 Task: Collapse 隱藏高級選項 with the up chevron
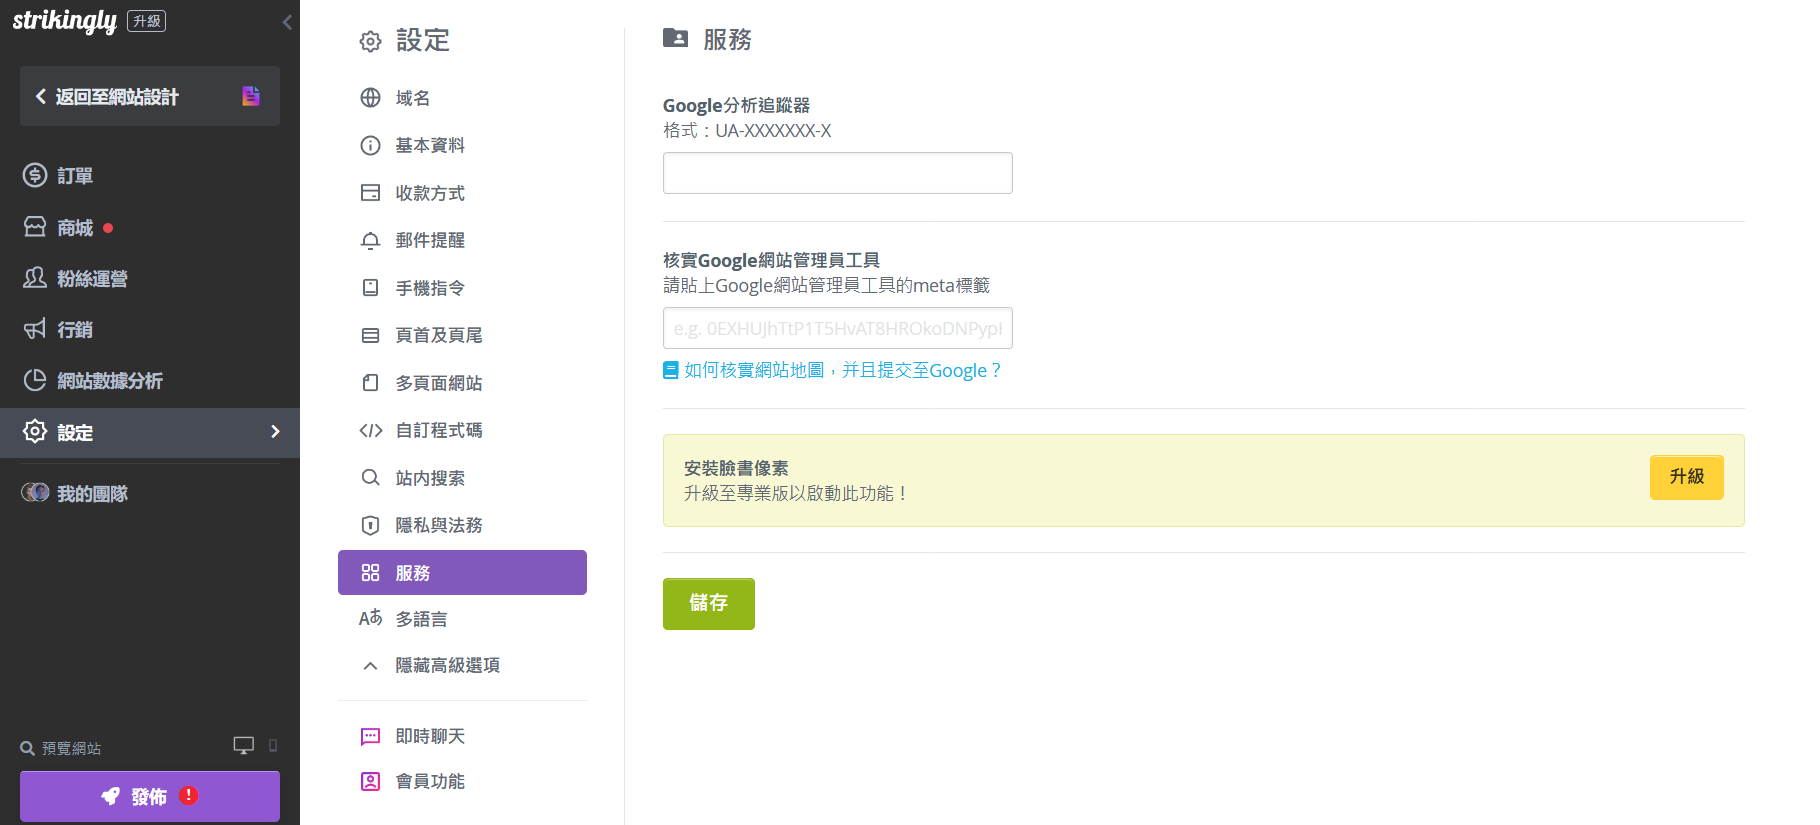pyautogui.click(x=371, y=665)
